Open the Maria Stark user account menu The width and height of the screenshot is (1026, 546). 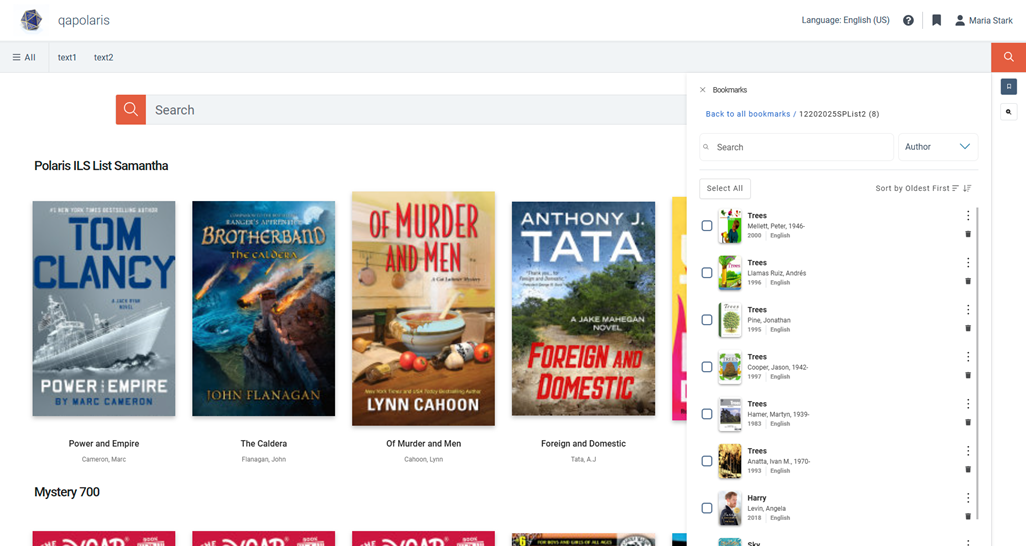[x=983, y=20]
